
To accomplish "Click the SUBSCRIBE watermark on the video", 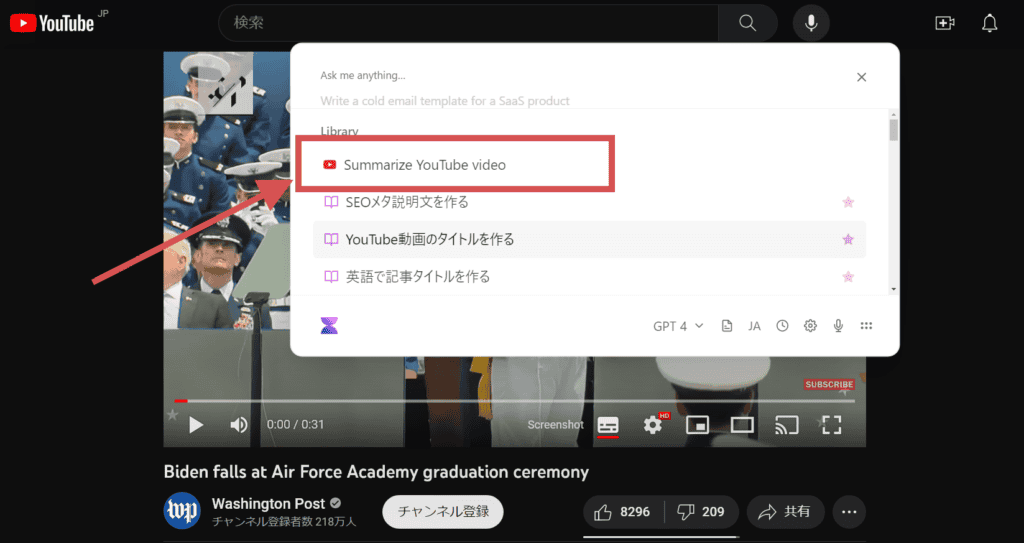I will [829, 385].
